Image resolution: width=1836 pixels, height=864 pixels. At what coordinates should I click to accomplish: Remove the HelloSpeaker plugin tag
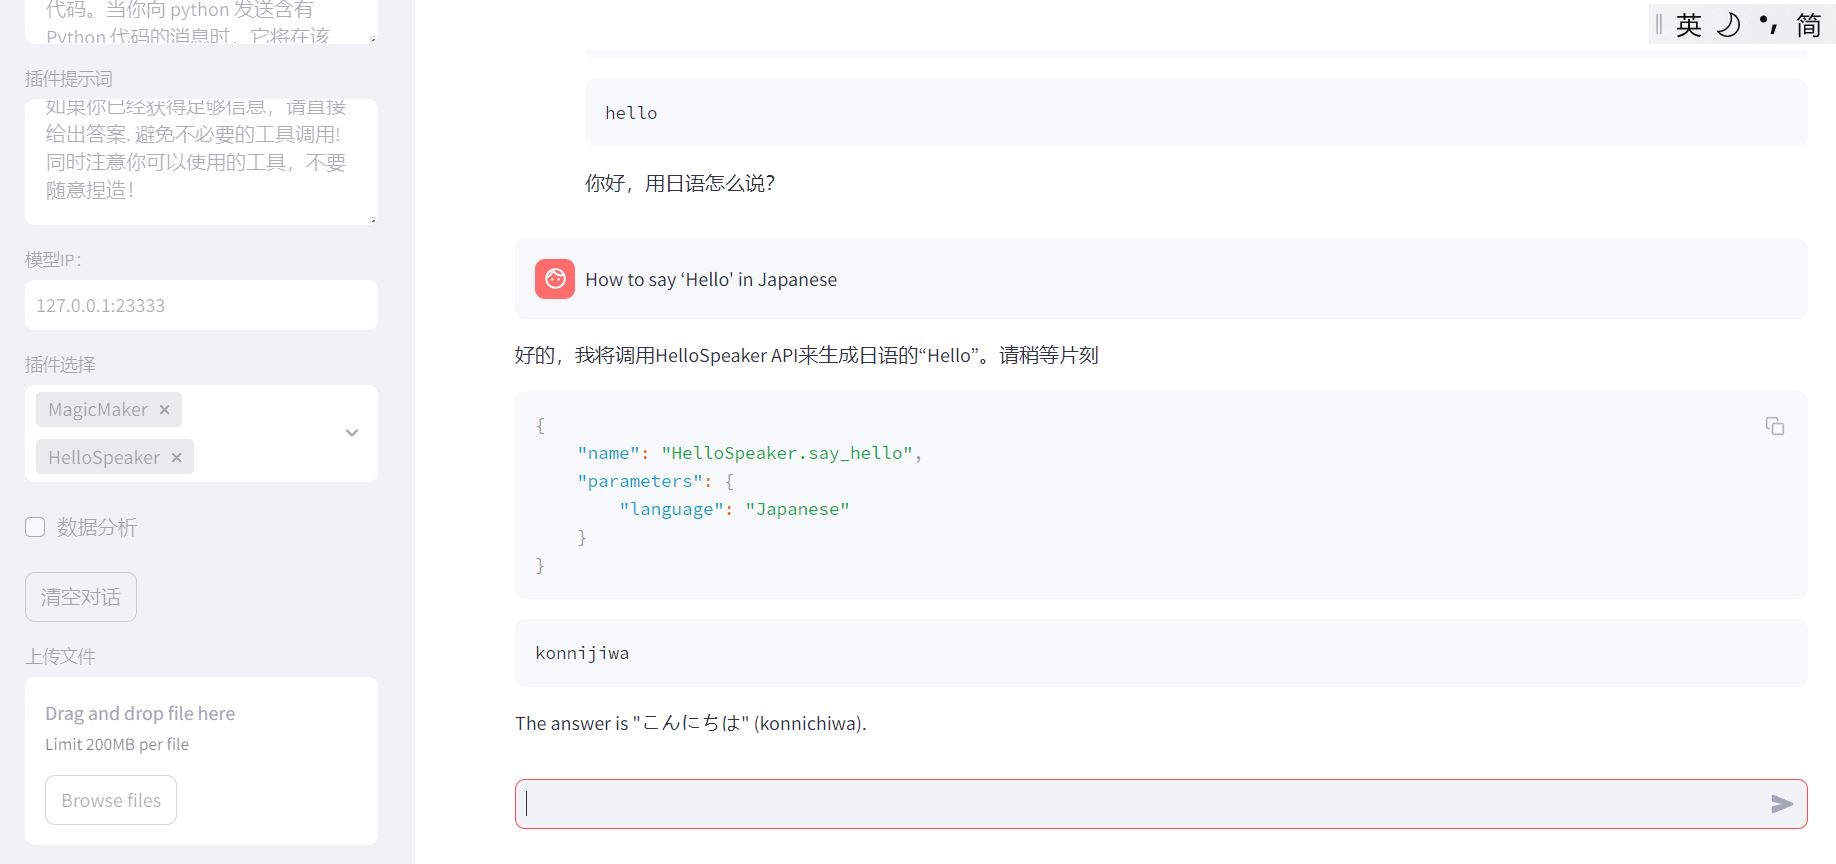click(x=176, y=457)
